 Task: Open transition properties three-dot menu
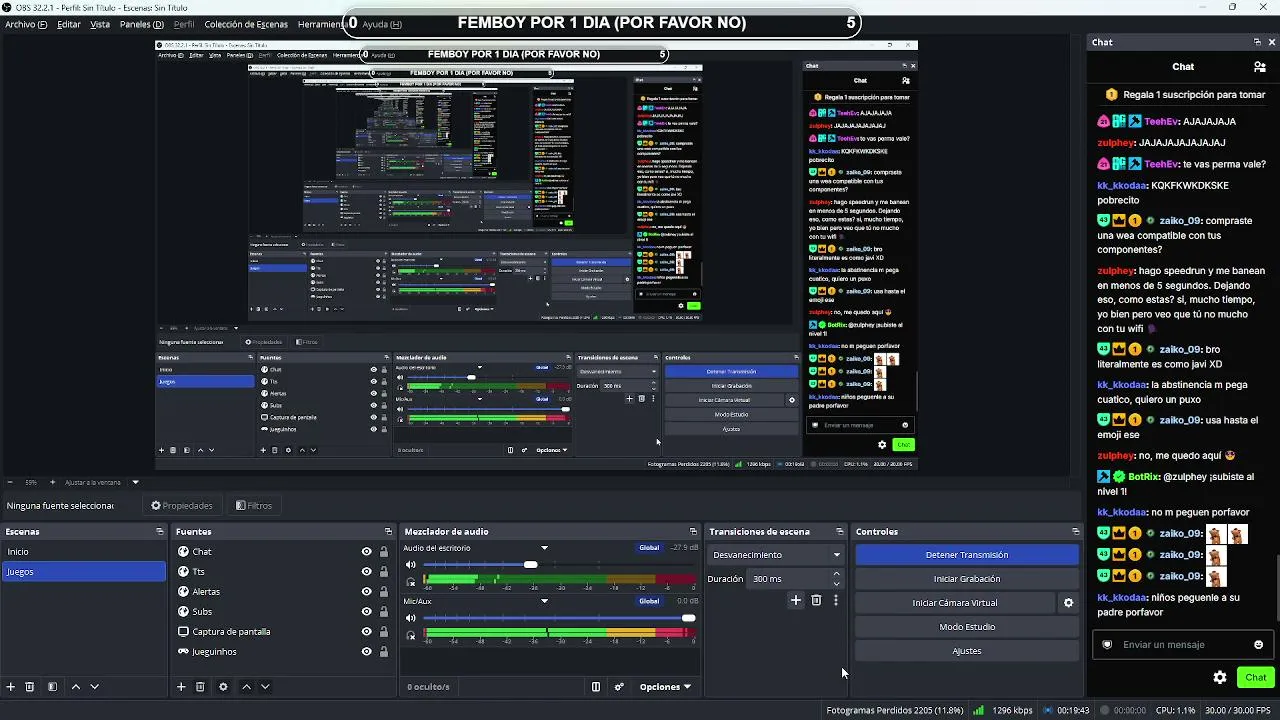[836, 601]
